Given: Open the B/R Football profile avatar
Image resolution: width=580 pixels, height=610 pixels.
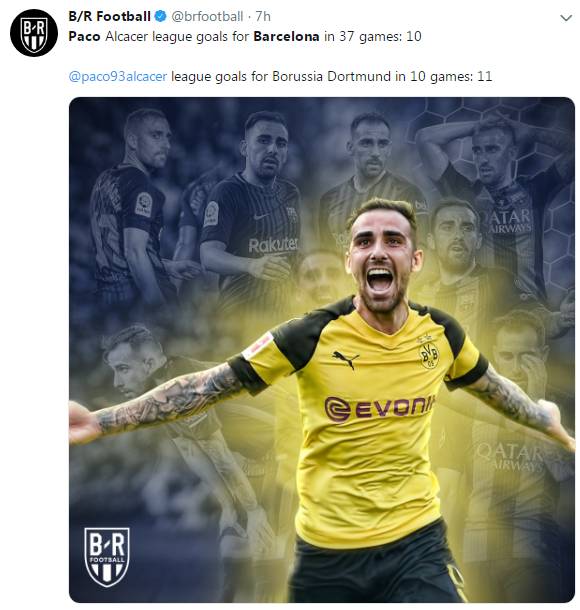Looking at the screenshot, I should (x=34, y=33).
